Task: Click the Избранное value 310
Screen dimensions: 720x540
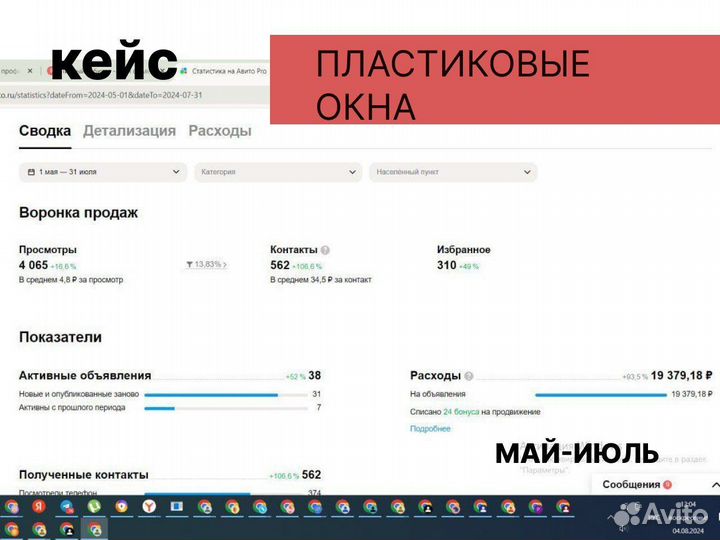Action: (446, 265)
